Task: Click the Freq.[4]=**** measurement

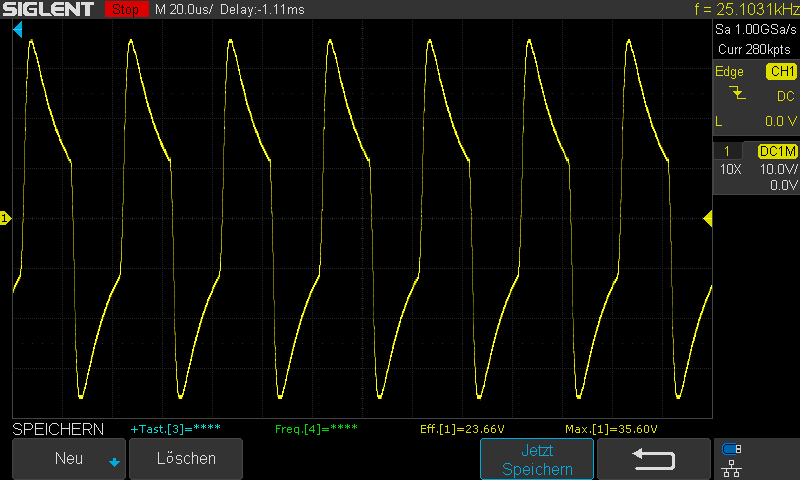Action: point(316,429)
